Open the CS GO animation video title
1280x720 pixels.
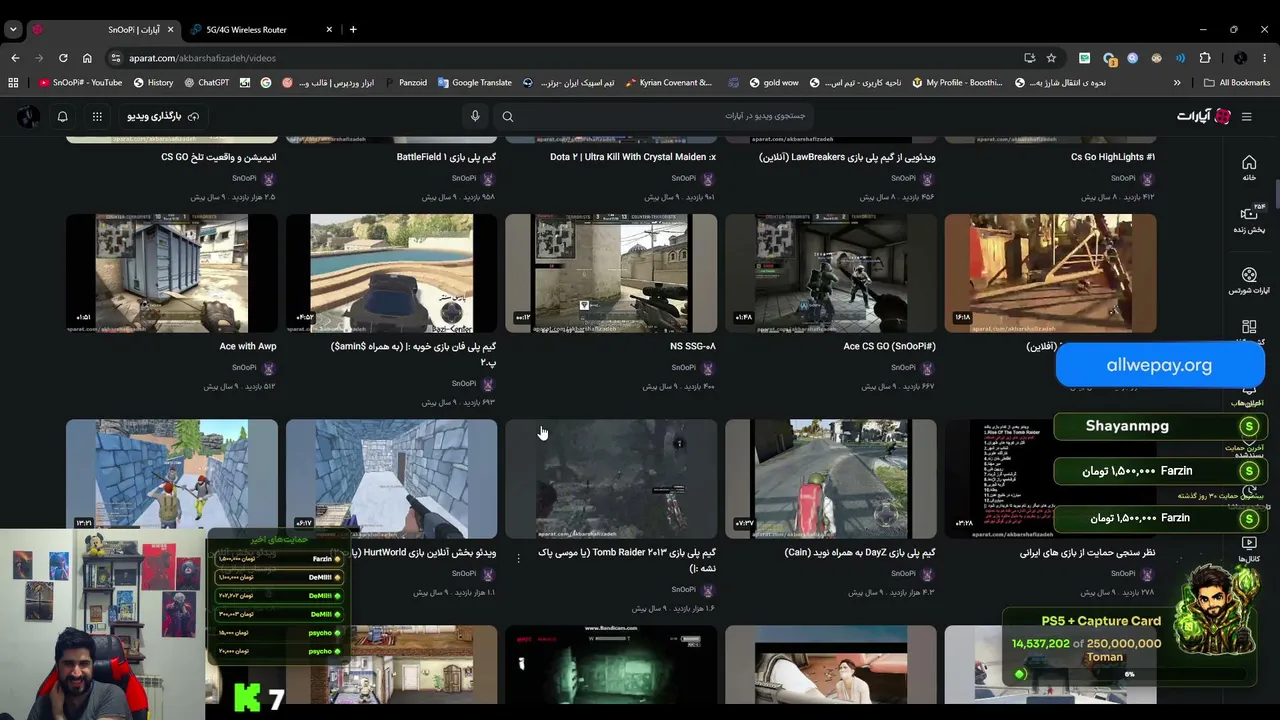tap(219, 157)
